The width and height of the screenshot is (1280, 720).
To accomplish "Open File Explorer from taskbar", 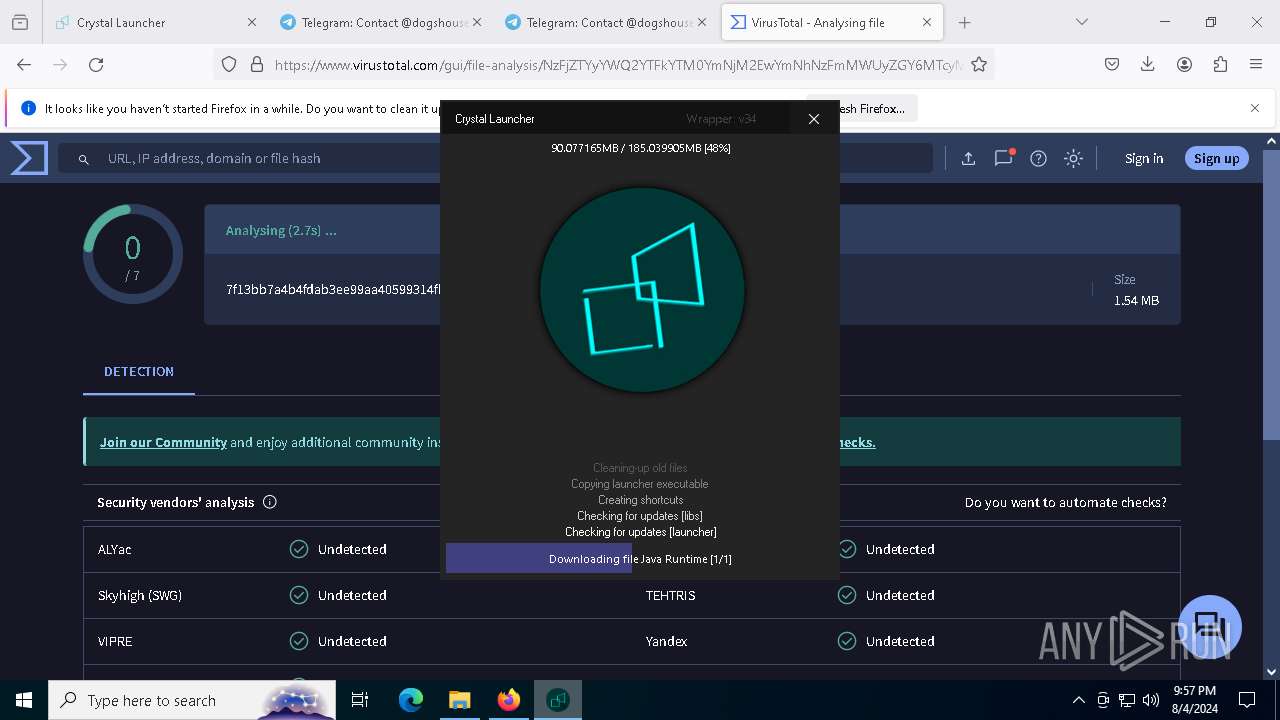I will 459,700.
